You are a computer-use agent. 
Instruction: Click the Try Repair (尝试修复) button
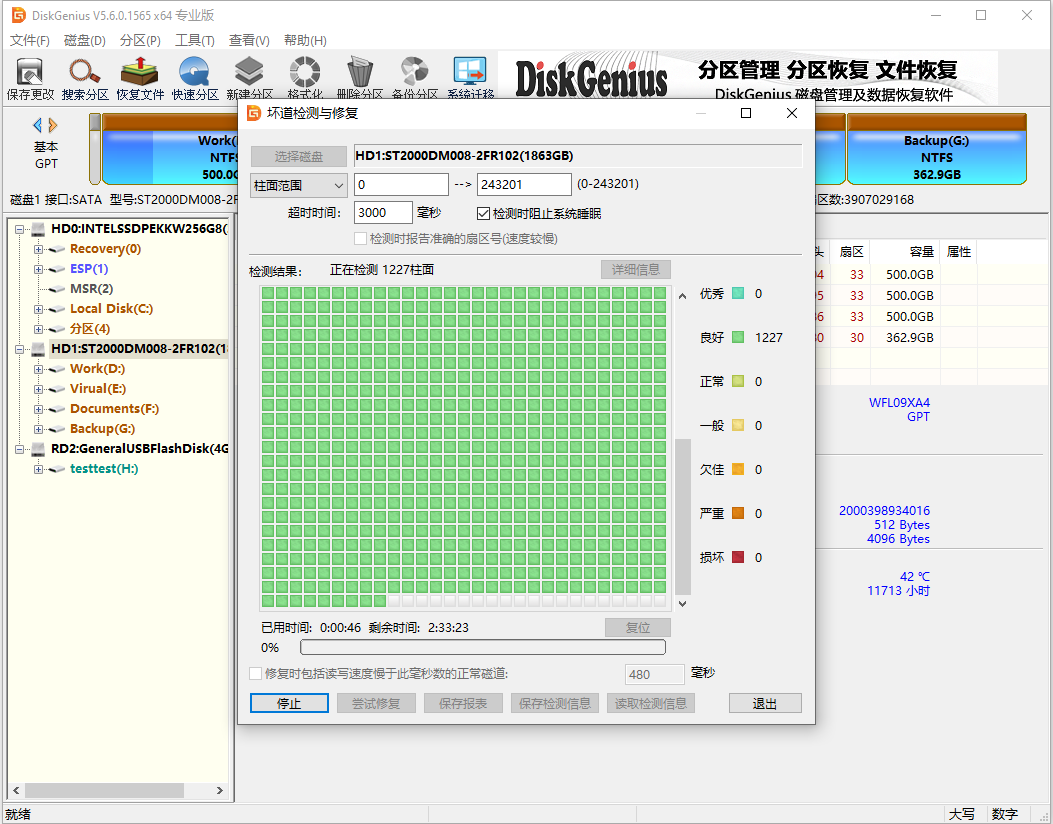tap(376, 703)
